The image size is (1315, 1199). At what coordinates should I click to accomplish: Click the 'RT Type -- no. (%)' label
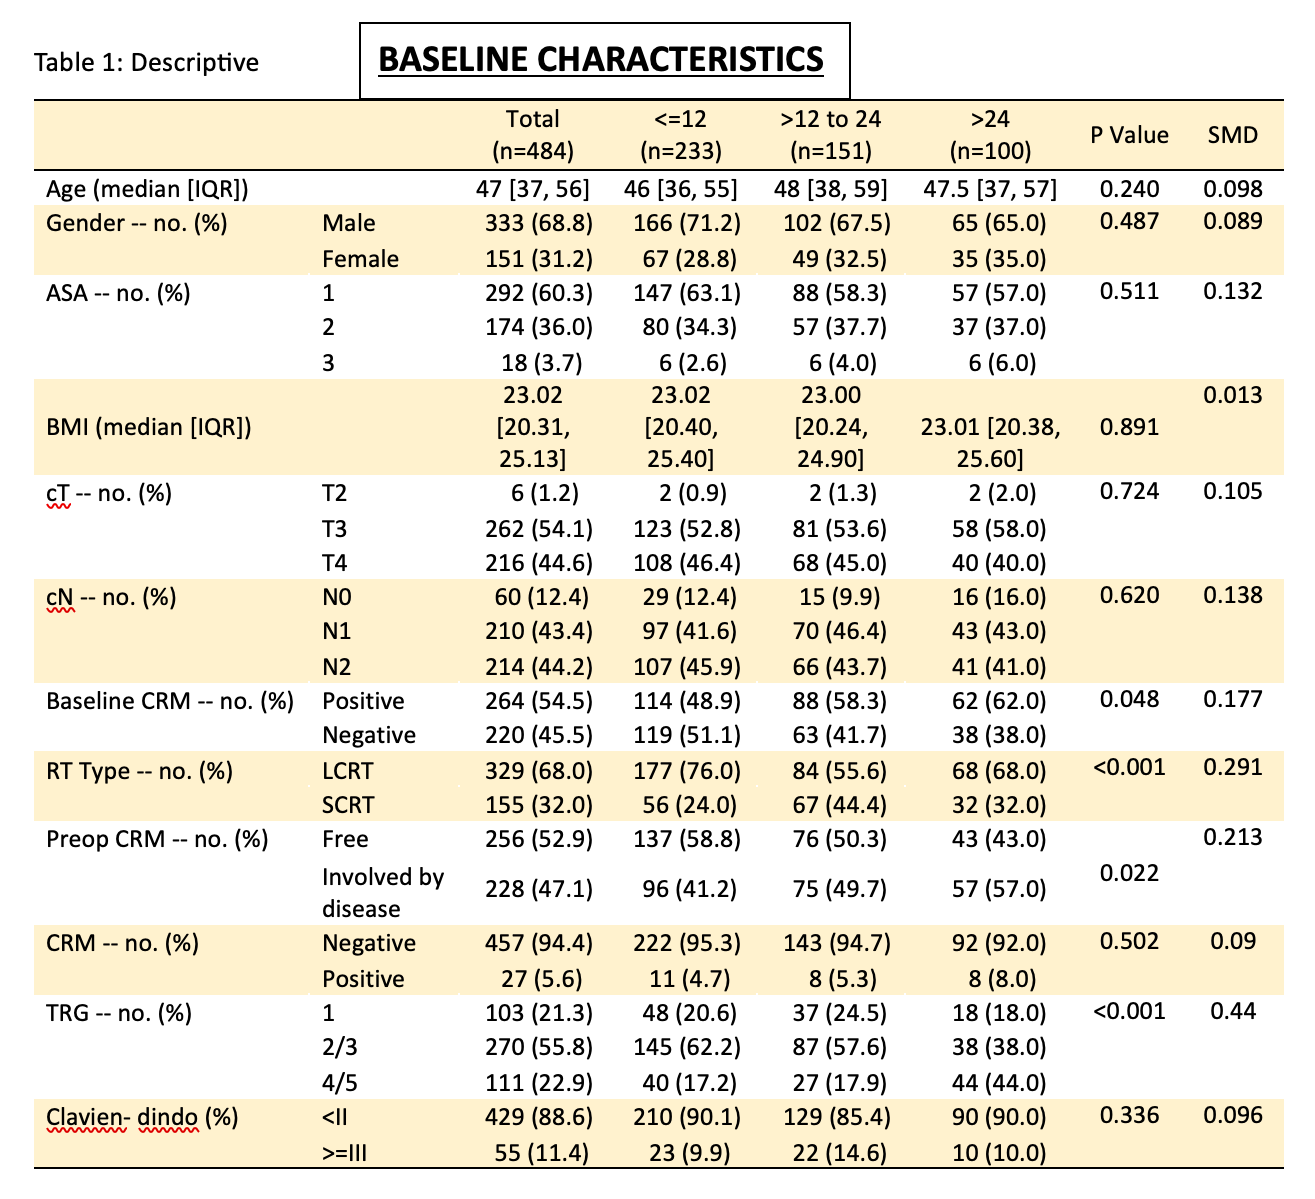click(x=140, y=772)
